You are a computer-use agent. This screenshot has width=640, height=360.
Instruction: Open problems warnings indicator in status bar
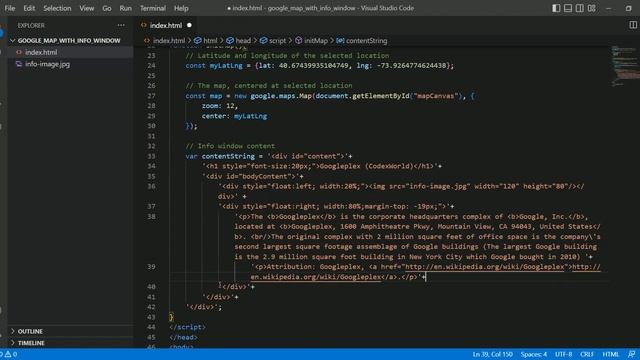(x=9, y=354)
